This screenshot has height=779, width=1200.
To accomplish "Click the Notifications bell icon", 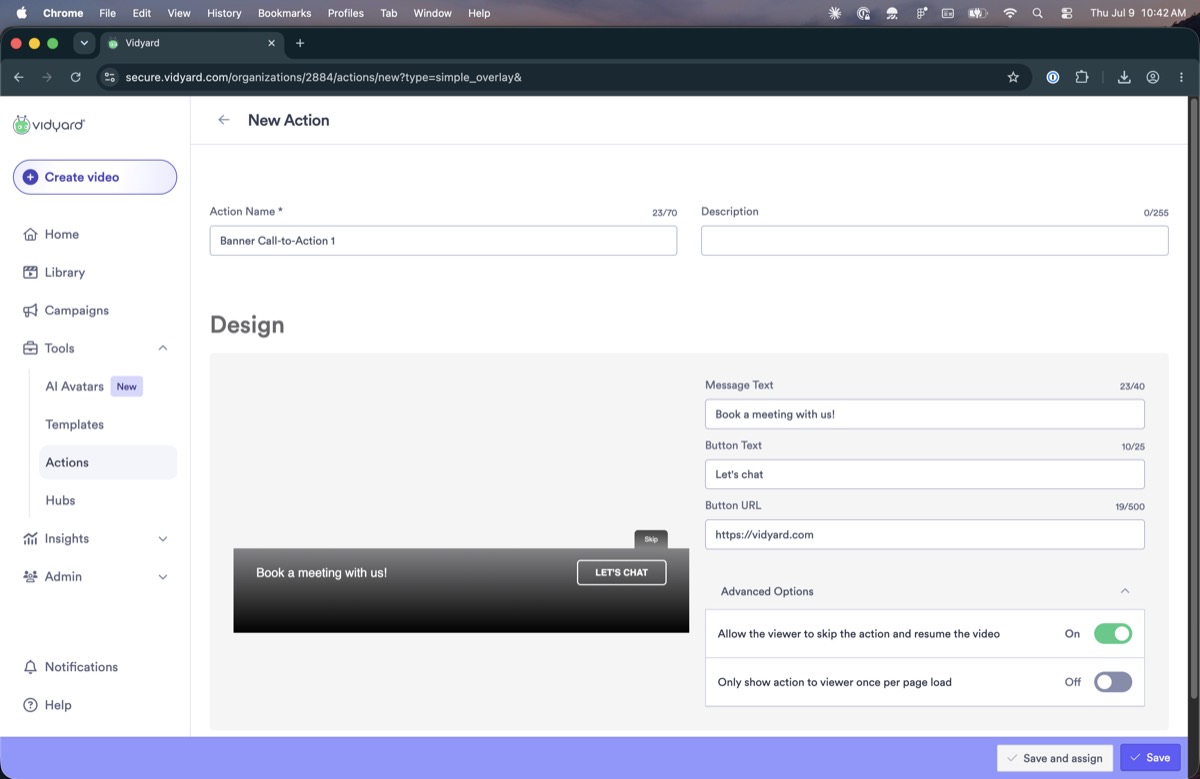I will (30, 667).
